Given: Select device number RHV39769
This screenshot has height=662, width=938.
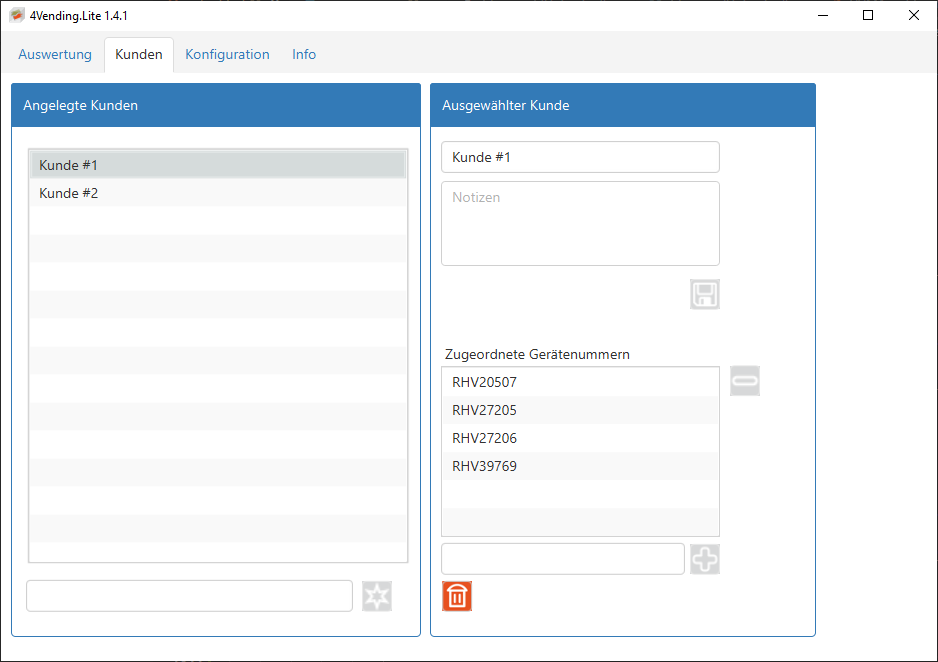Looking at the screenshot, I should click(x=580, y=466).
